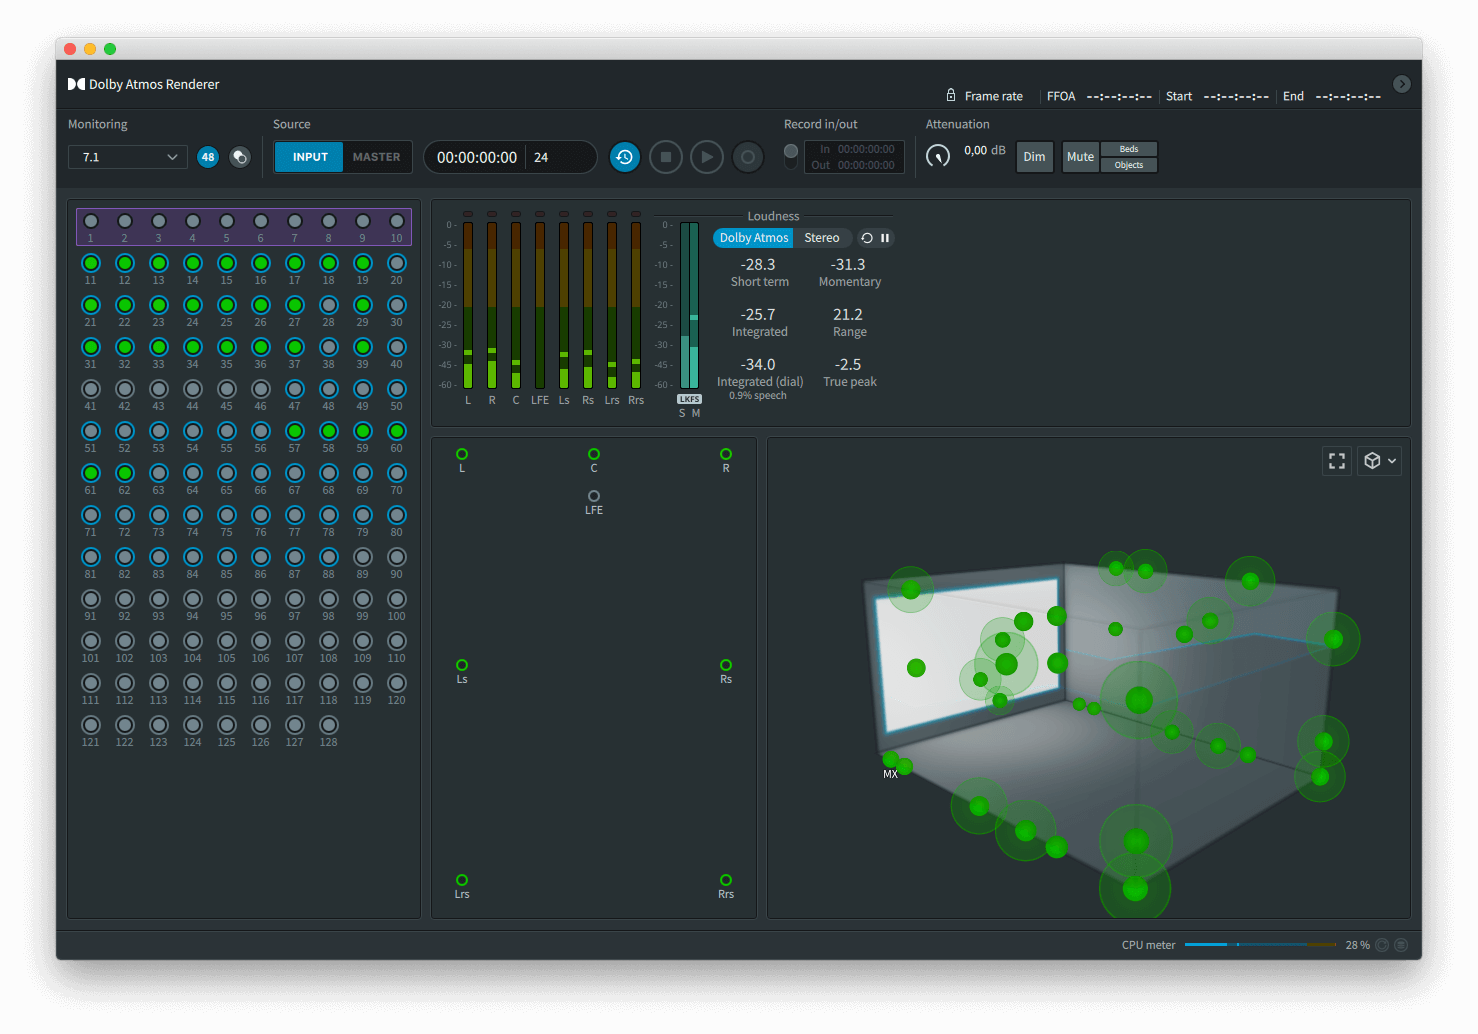The width and height of the screenshot is (1478, 1034).
Task: Enter fullscreen on the 3D room view
Action: 1337,460
